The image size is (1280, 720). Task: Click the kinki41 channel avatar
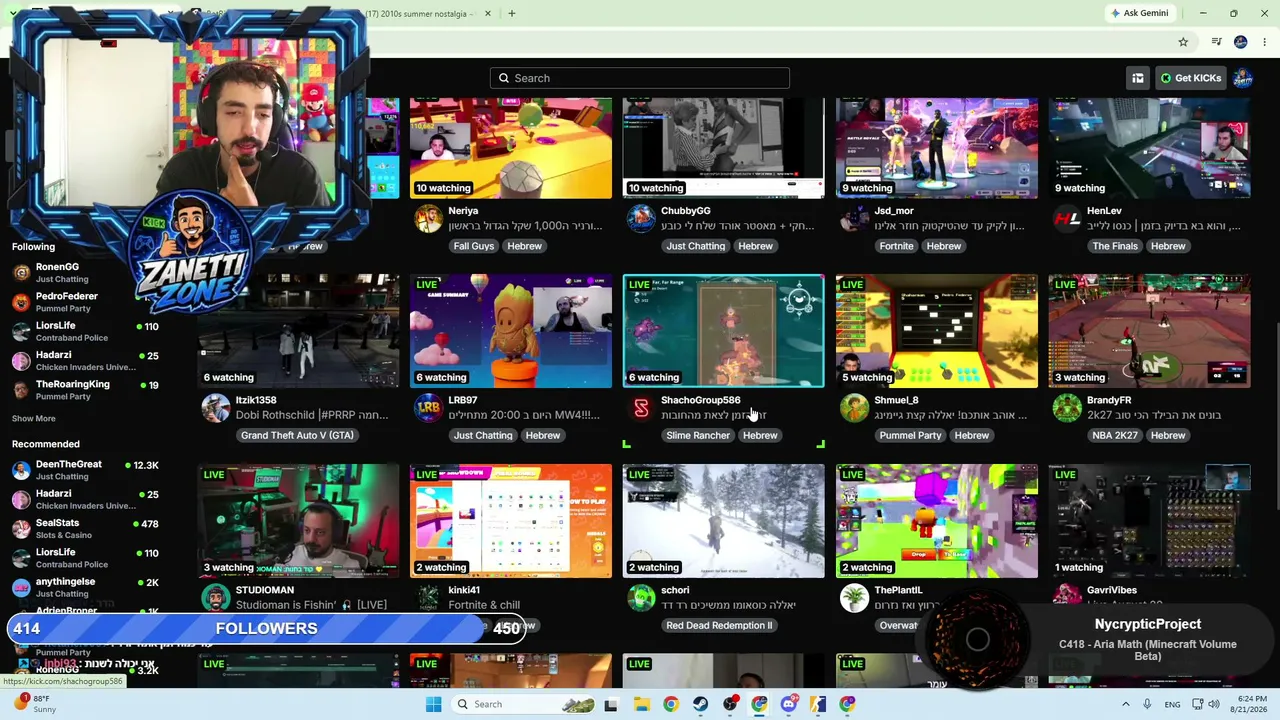click(x=428, y=598)
